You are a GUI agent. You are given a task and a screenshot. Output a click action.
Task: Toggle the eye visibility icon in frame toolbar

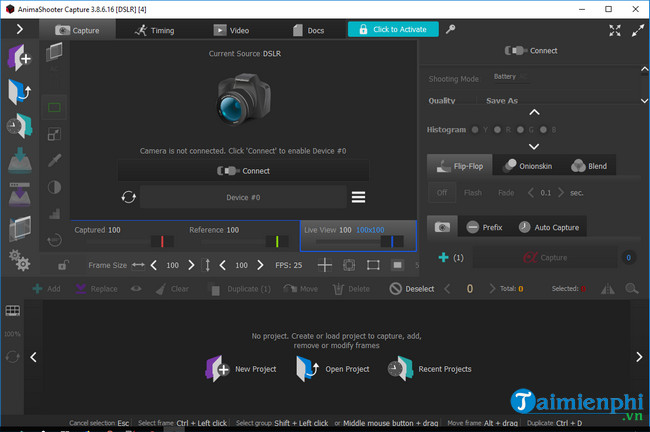(136, 289)
